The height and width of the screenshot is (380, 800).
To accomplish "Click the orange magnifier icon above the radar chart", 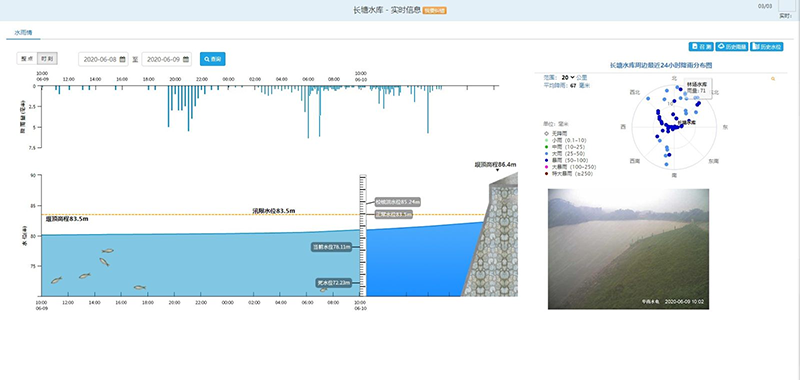I will coord(773,79).
